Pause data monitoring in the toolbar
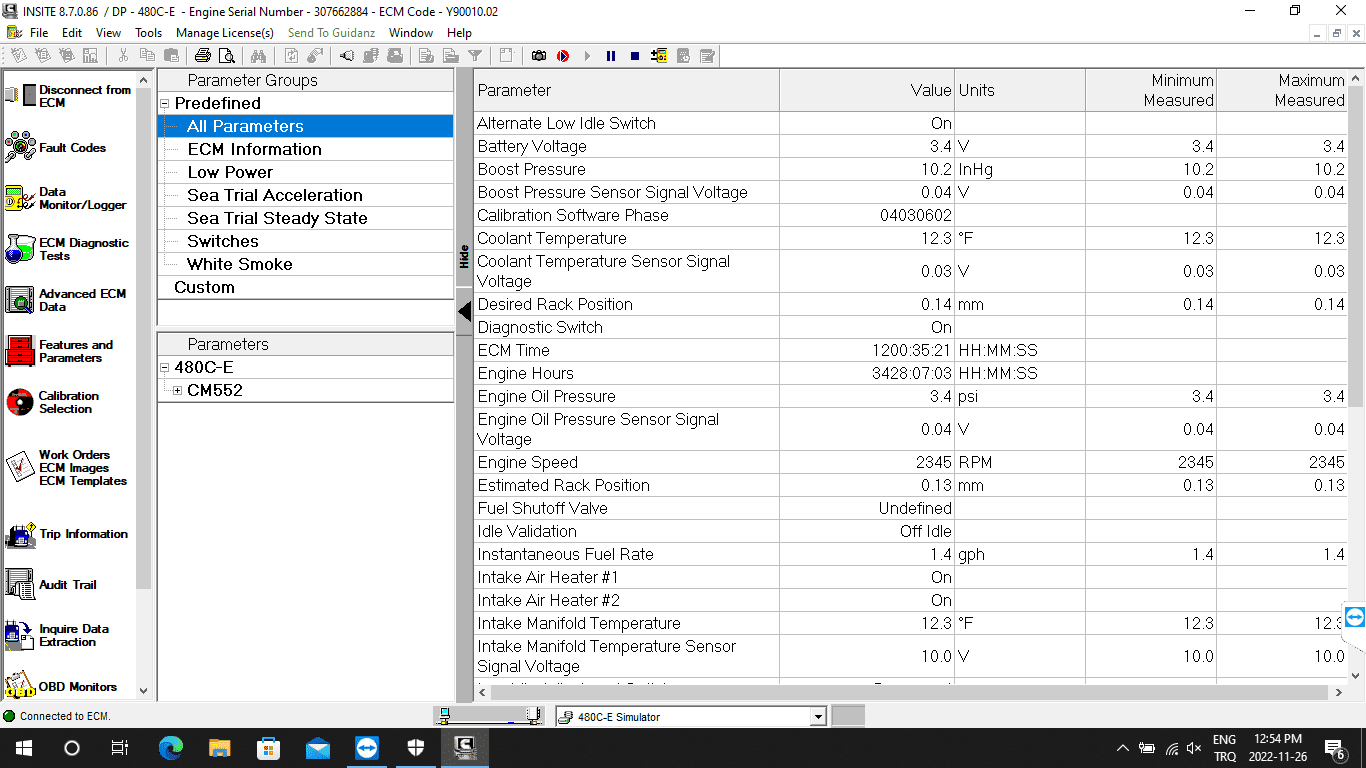 pos(611,56)
